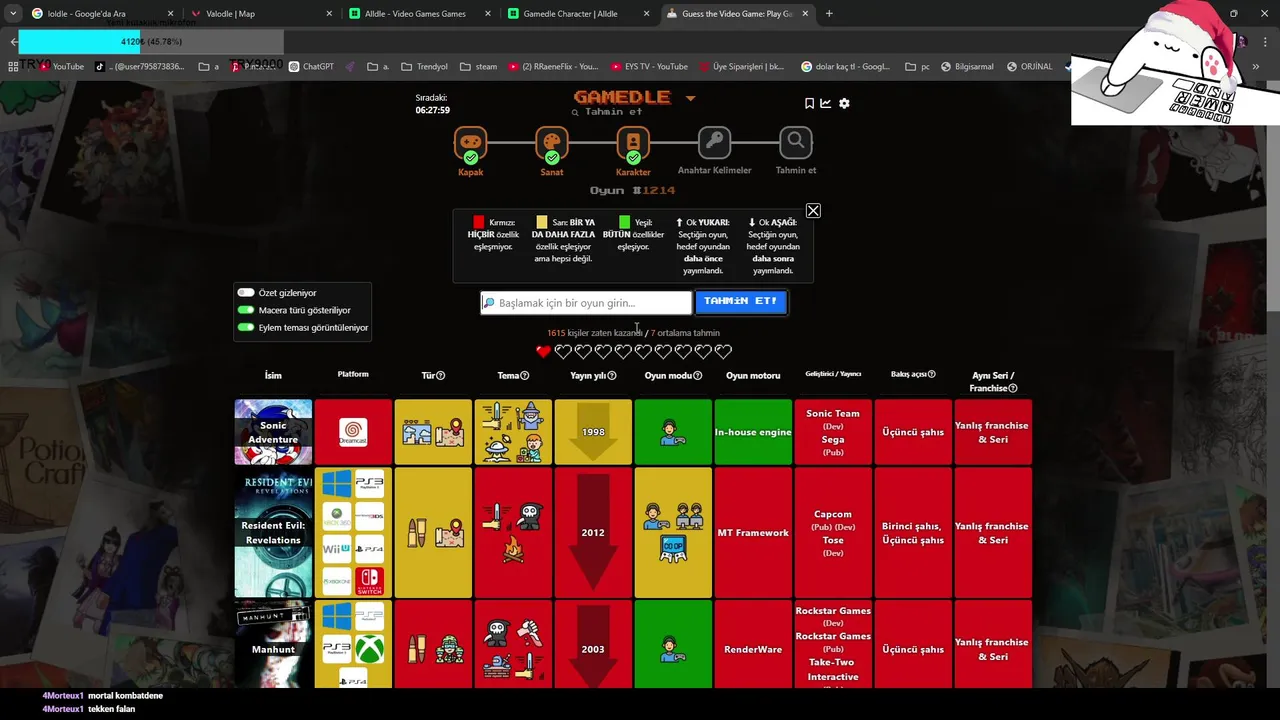The height and width of the screenshot is (720, 1280).
Task: Select the Sanat mode palette icon
Action: click(551, 144)
